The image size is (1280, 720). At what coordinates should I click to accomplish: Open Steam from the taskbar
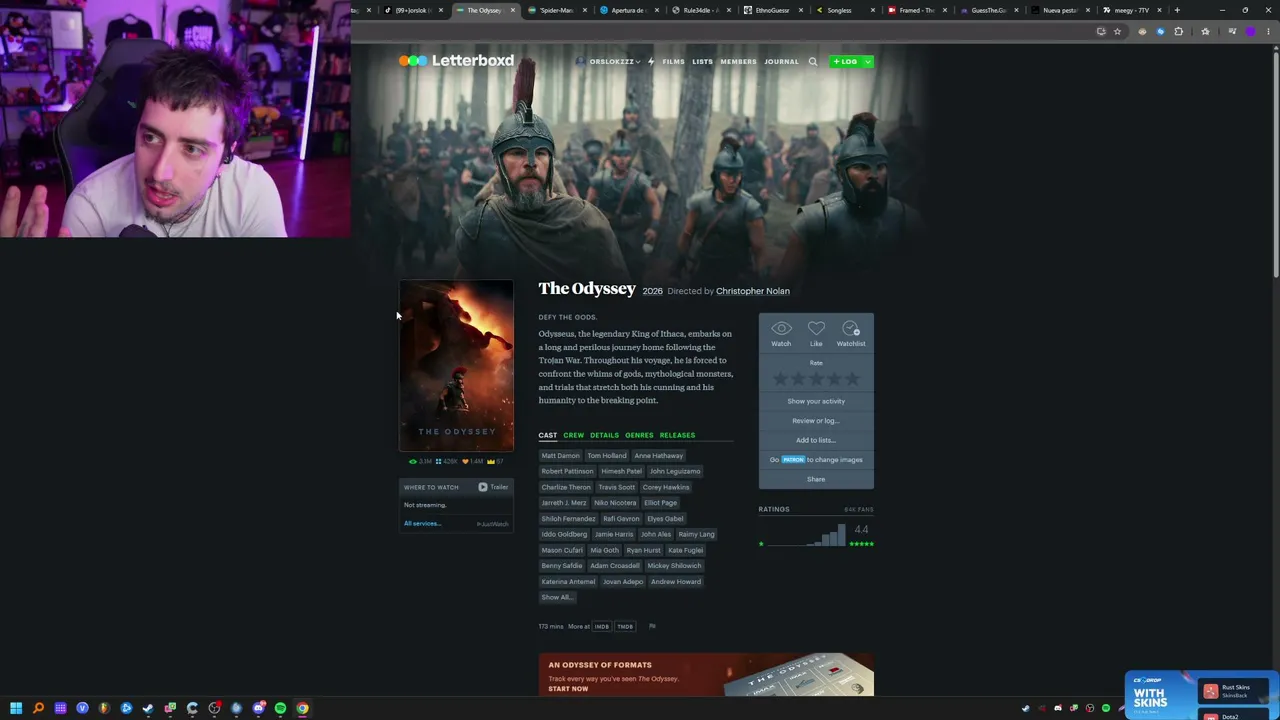click(x=148, y=708)
